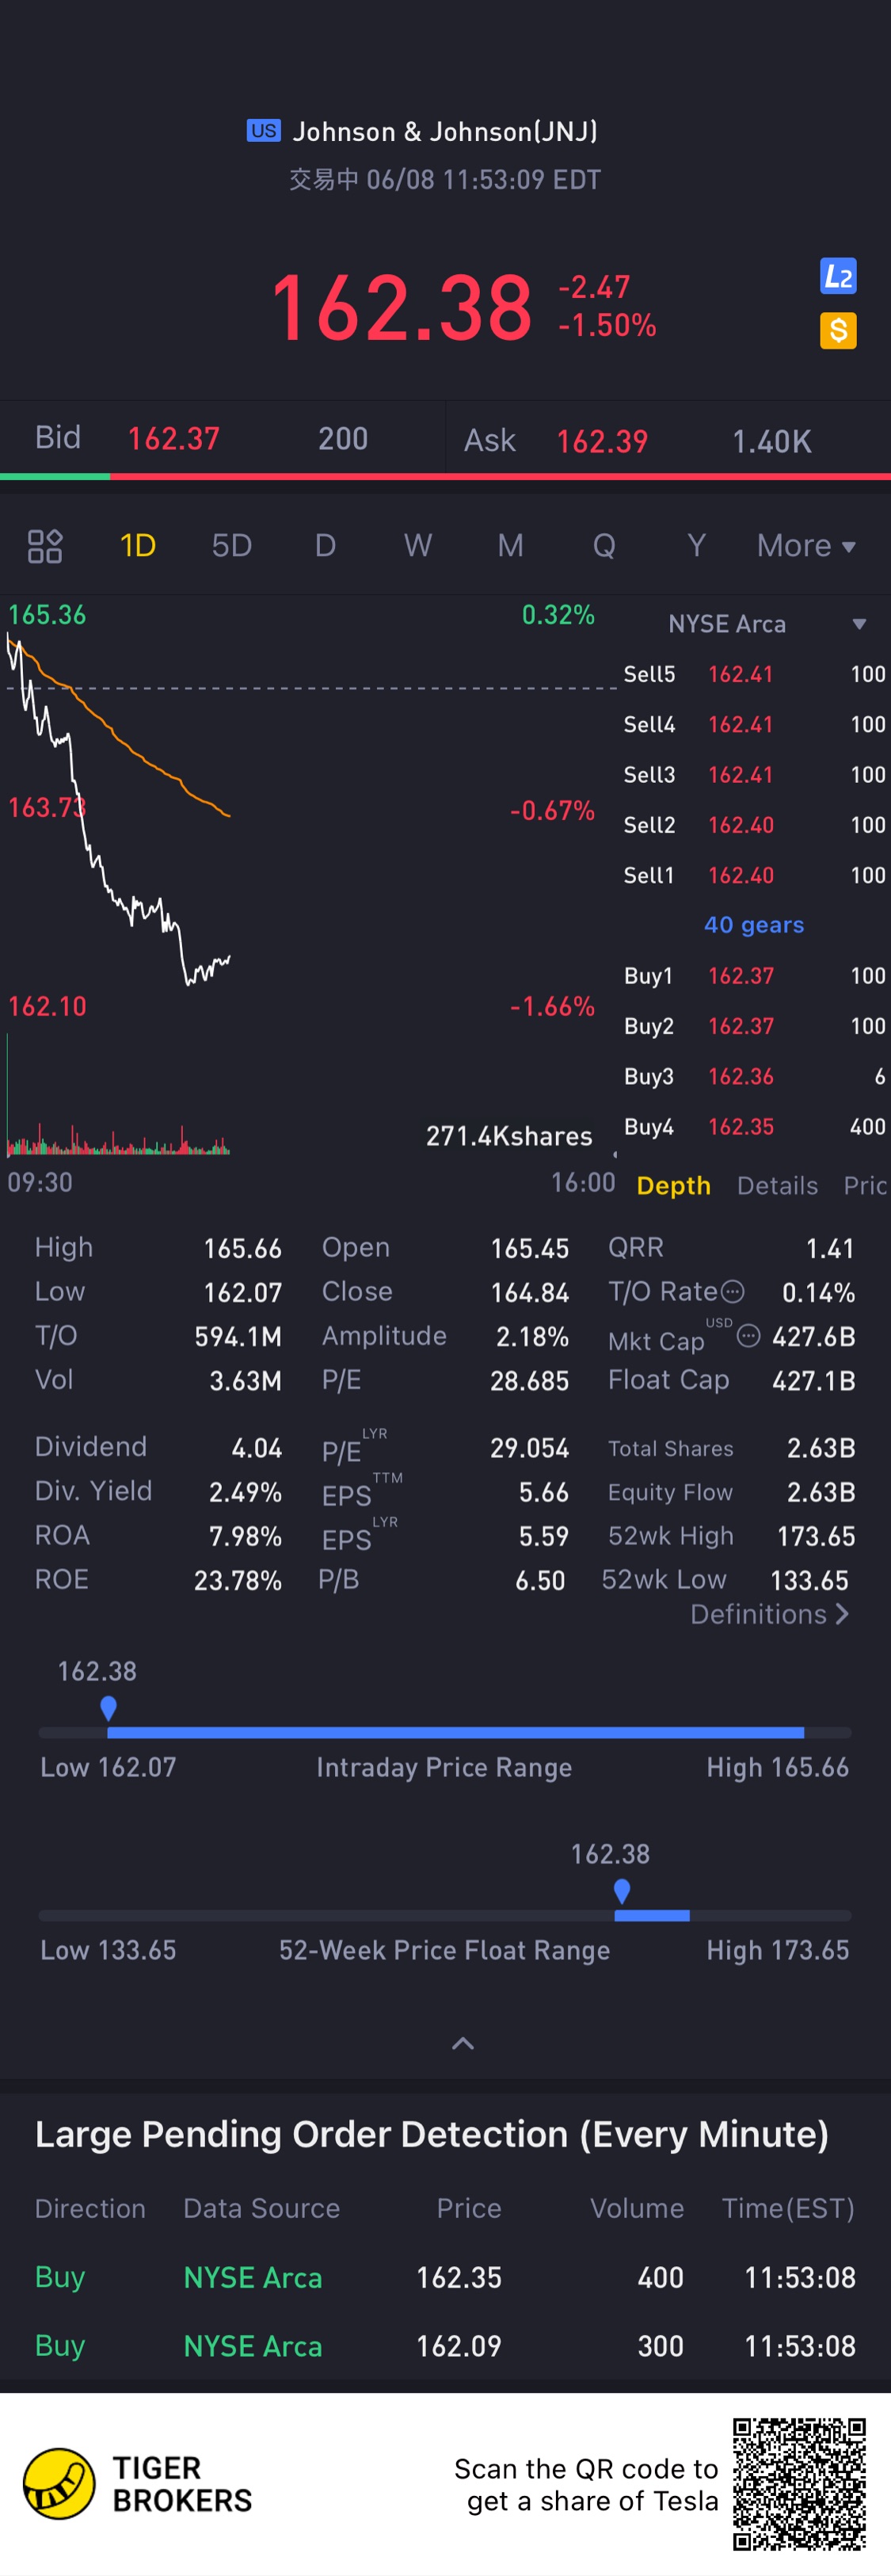Tap the Tiger Brokers logo
891x2576 pixels.
click(x=60, y=2483)
